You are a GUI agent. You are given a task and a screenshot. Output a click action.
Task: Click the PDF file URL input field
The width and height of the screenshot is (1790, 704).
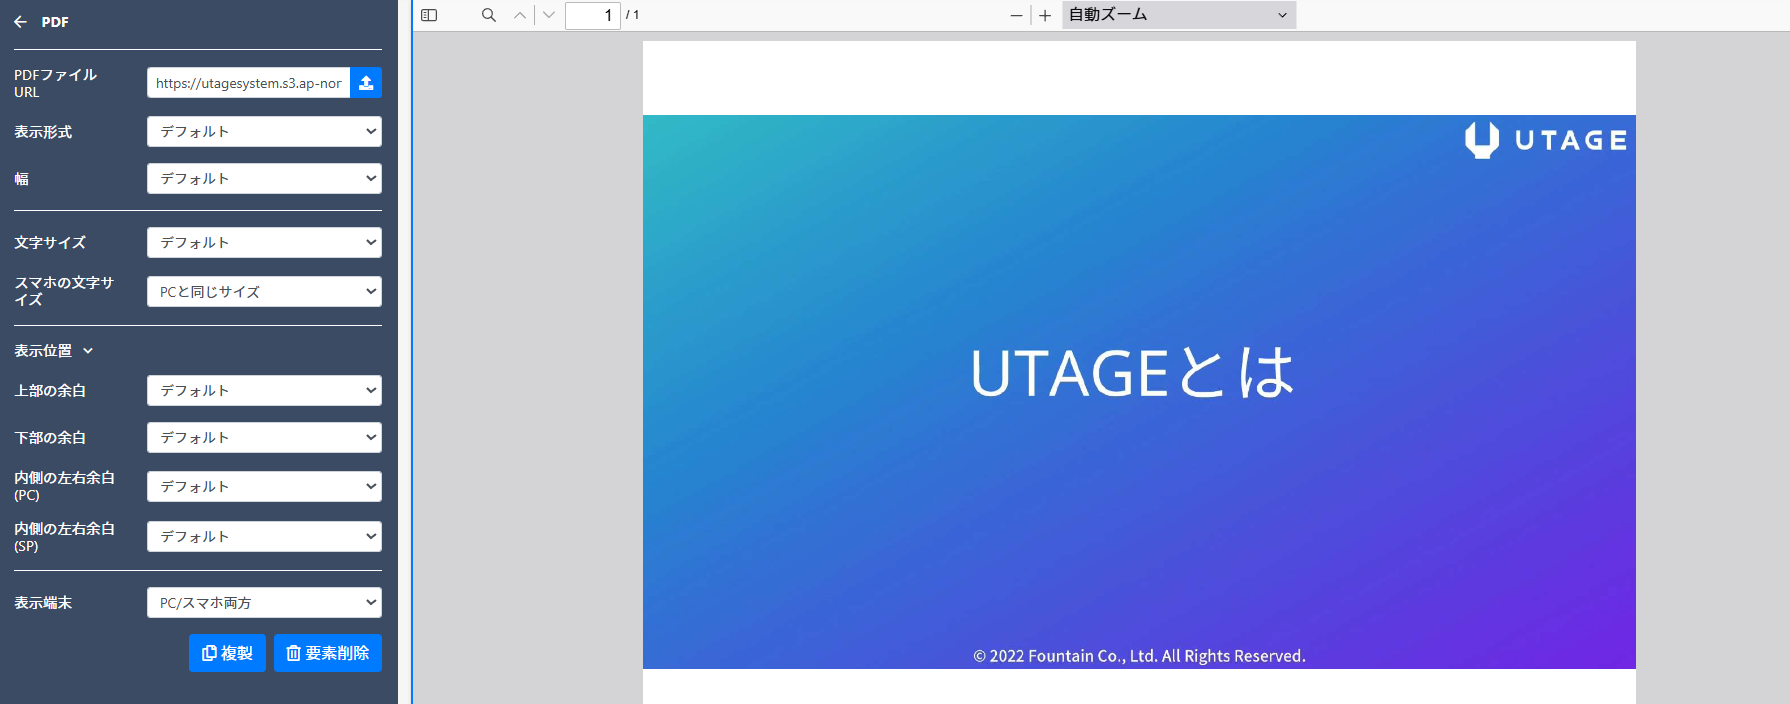pyautogui.click(x=248, y=83)
